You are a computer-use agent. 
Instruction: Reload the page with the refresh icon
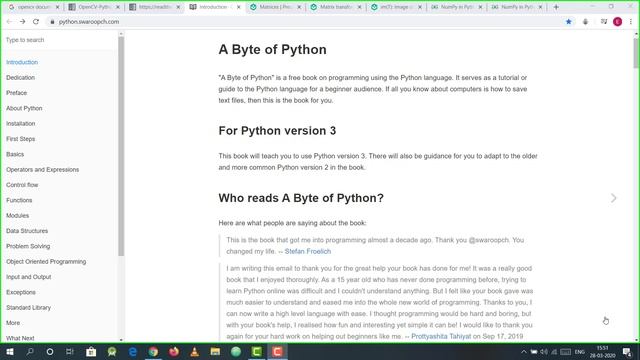pos(36,22)
